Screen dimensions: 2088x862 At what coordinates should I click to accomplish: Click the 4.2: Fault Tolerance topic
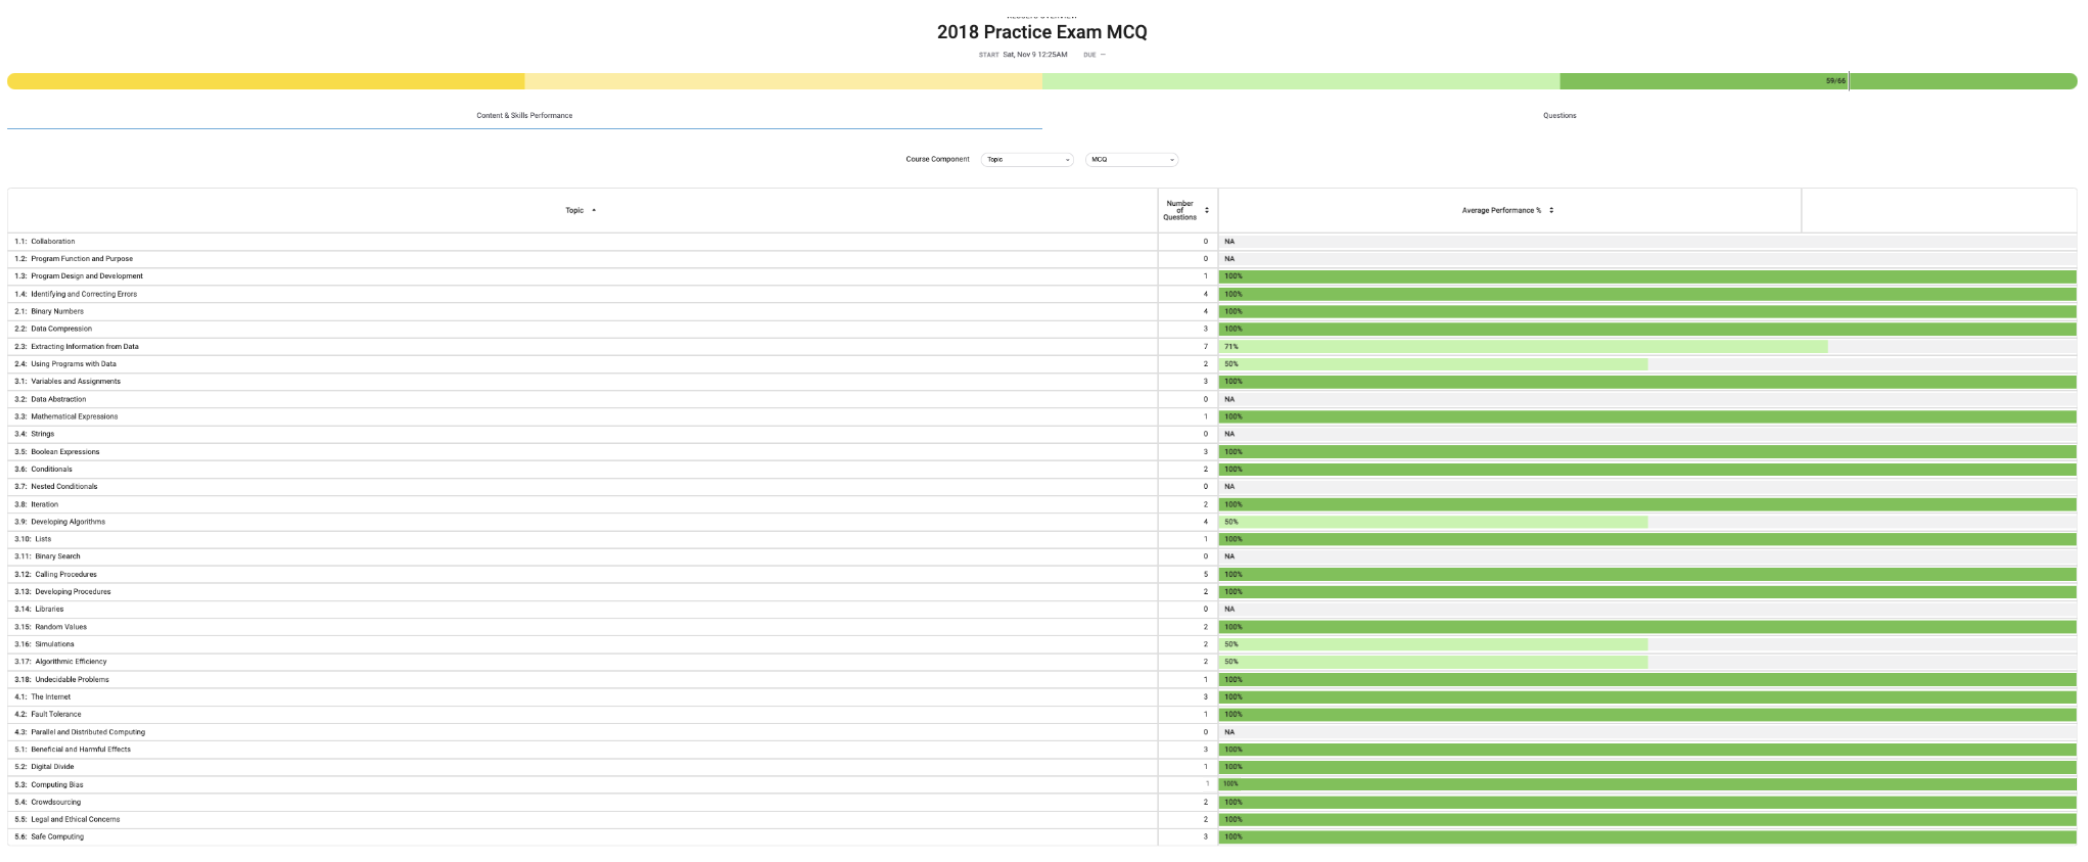coord(48,714)
